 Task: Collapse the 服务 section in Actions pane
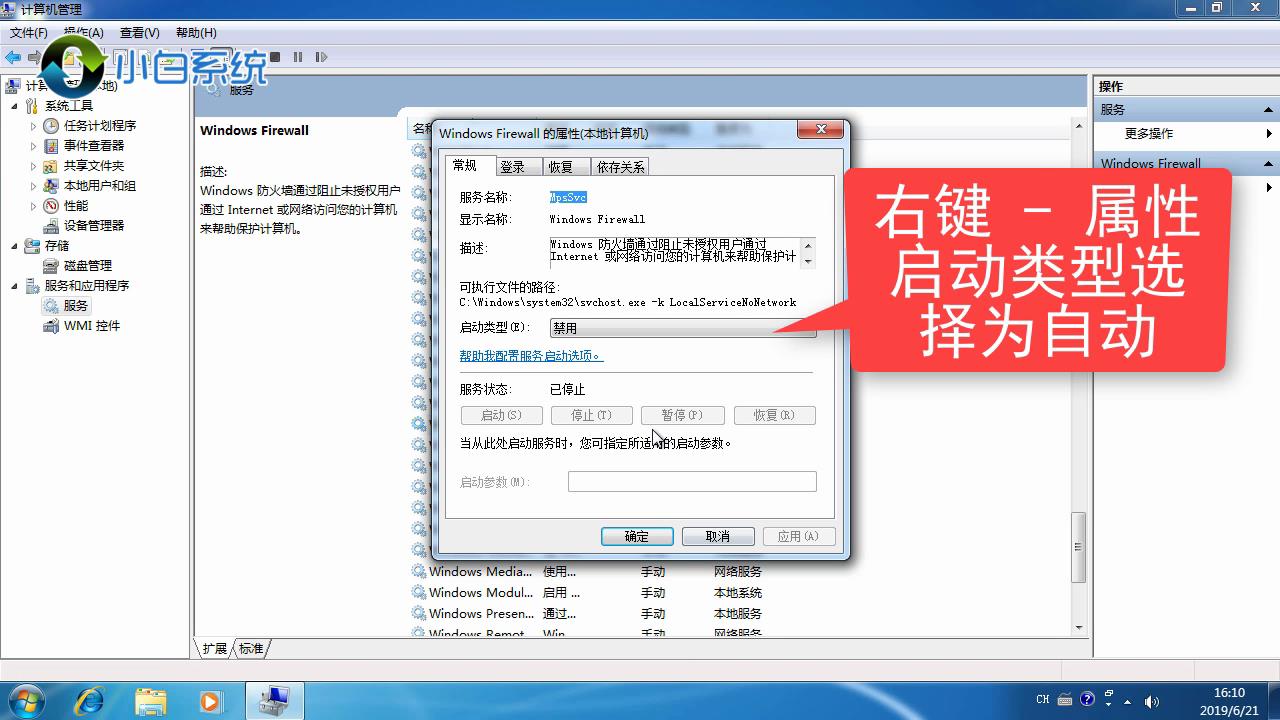coord(1269,110)
